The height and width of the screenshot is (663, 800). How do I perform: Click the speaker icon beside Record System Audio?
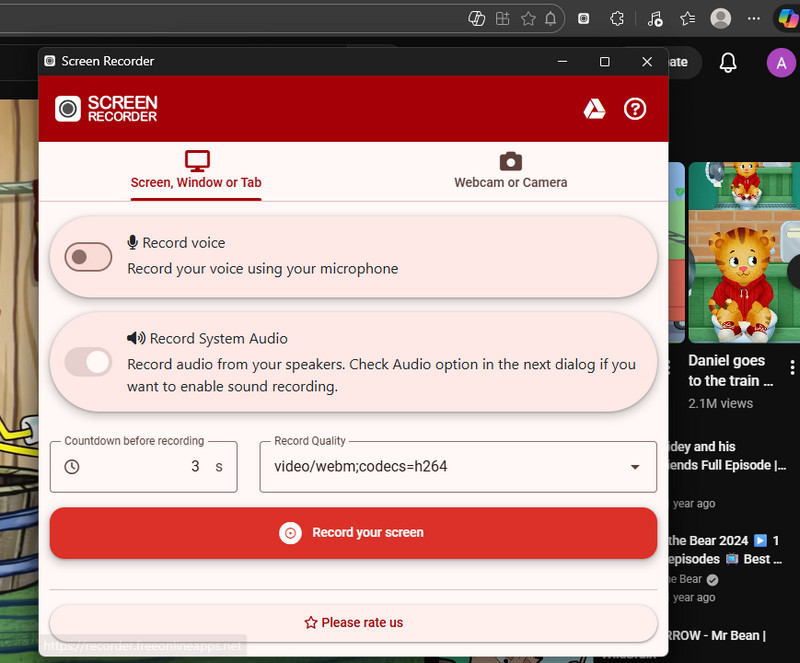(x=134, y=337)
